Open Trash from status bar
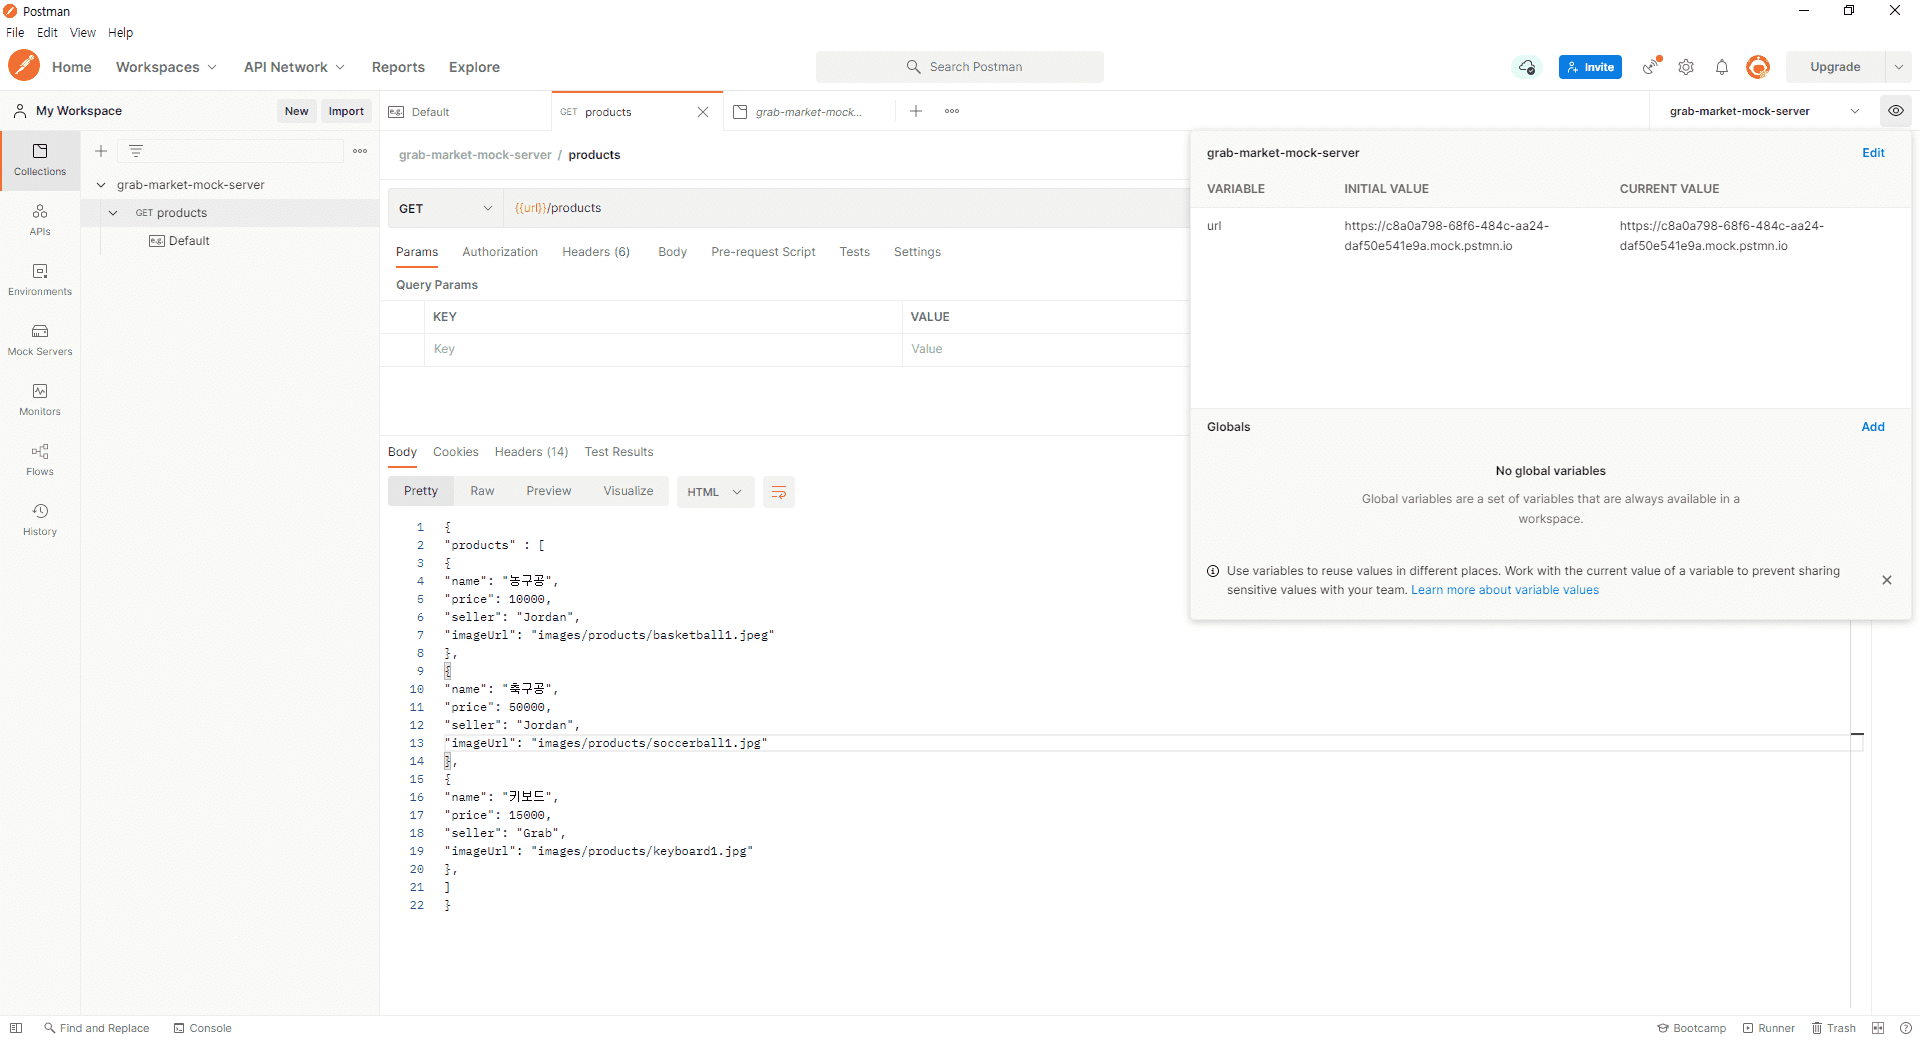Viewport: 1920px width, 1040px height. 1834,1028
